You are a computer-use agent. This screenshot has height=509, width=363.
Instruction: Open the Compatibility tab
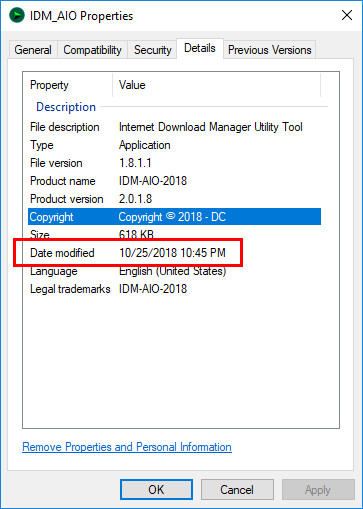click(92, 50)
